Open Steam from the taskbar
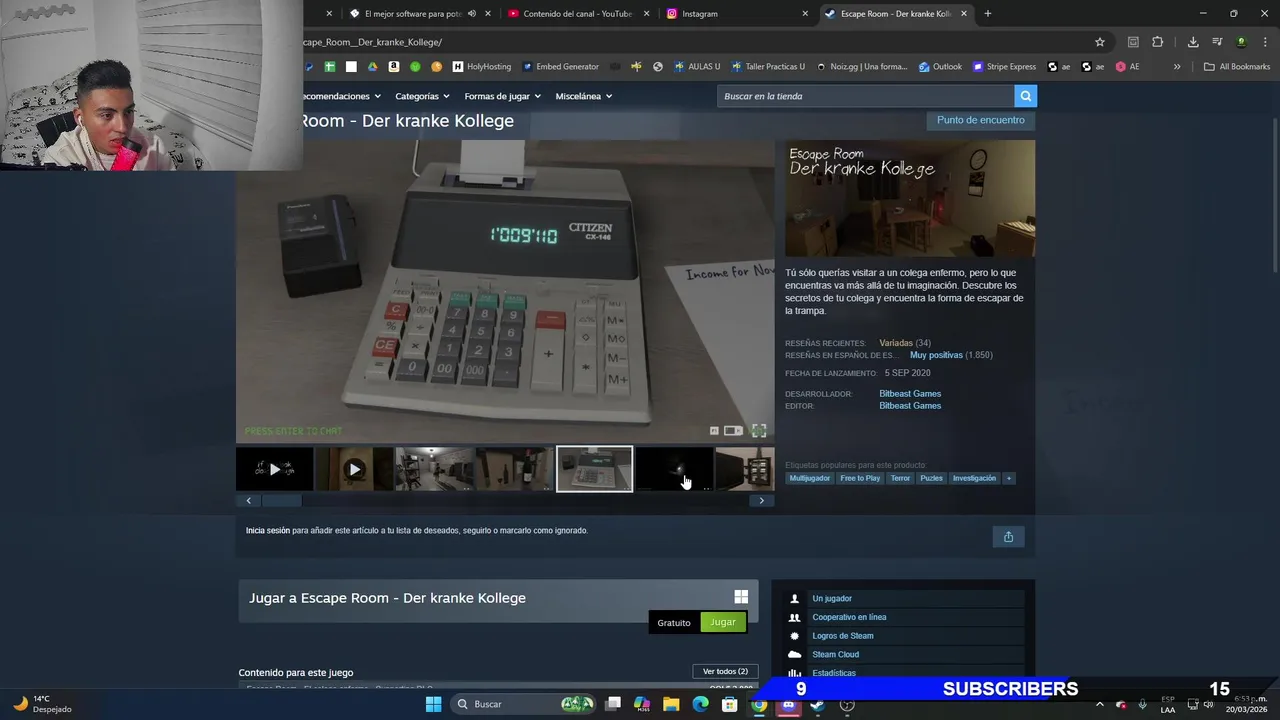This screenshot has width=1280, height=720. [x=818, y=704]
